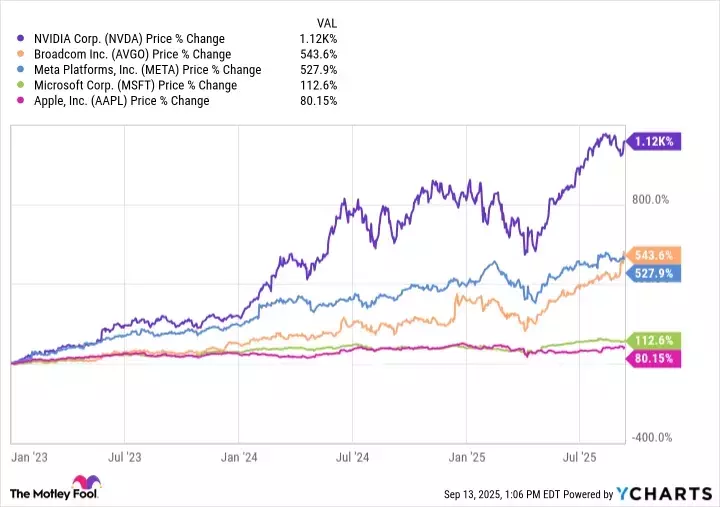This screenshot has width=720, height=507.
Task: Click the Apple pink legend dot
Action: coord(22,101)
